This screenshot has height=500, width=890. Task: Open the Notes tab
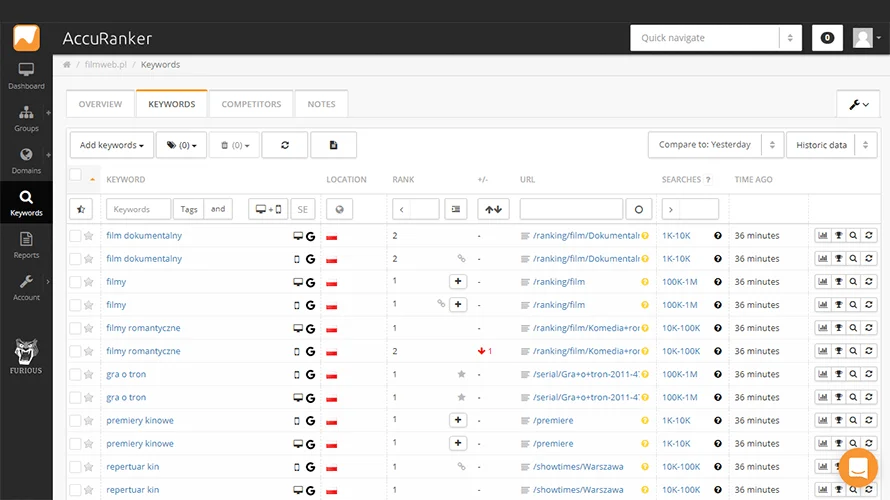[x=321, y=104]
